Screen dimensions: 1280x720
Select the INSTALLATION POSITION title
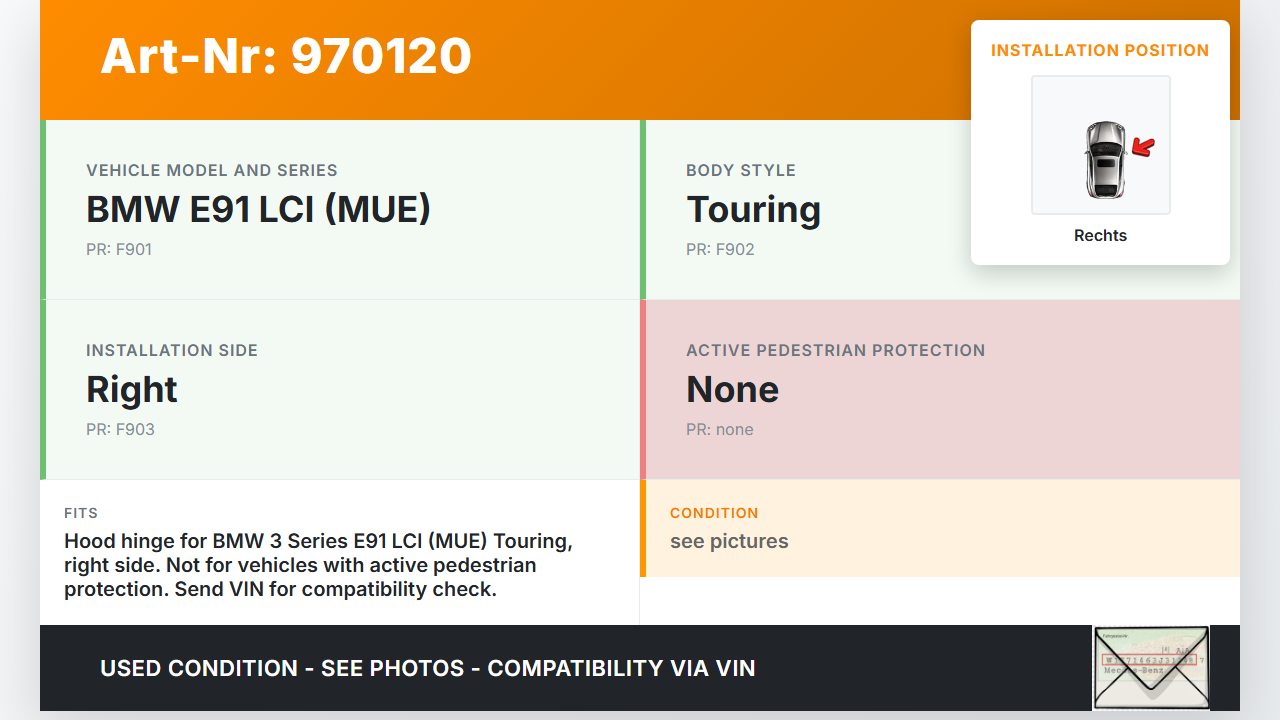pyautogui.click(x=1100, y=50)
